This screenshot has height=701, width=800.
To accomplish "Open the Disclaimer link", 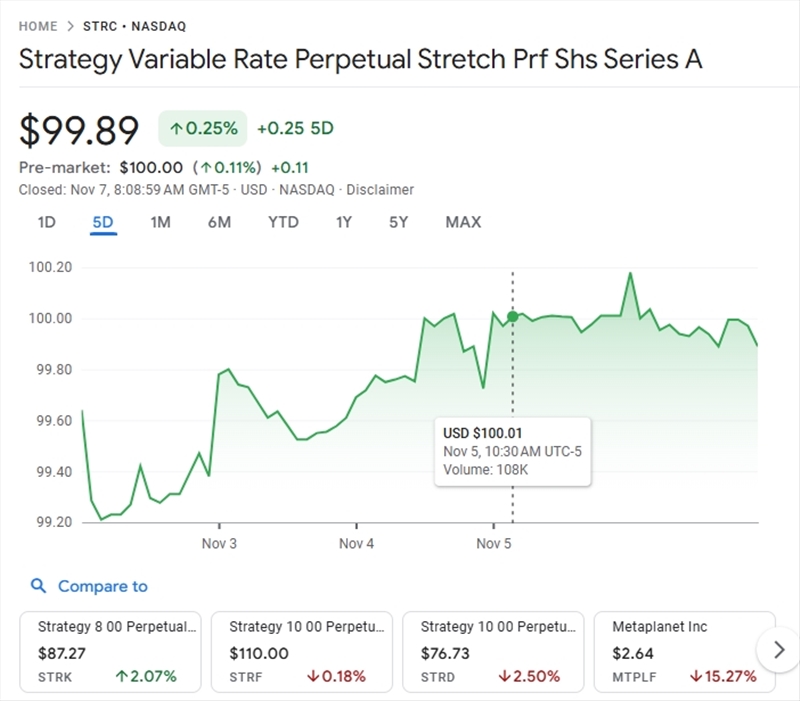I will (380, 189).
